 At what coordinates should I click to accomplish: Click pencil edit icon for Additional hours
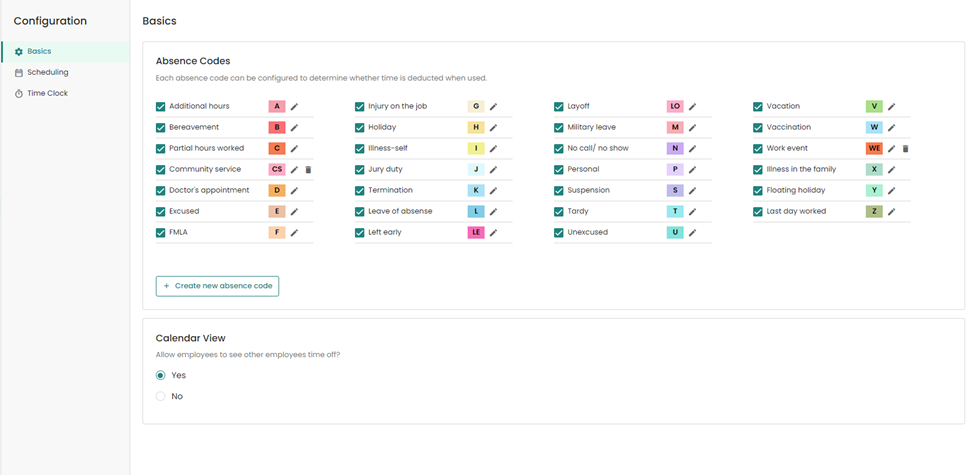point(294,107)
